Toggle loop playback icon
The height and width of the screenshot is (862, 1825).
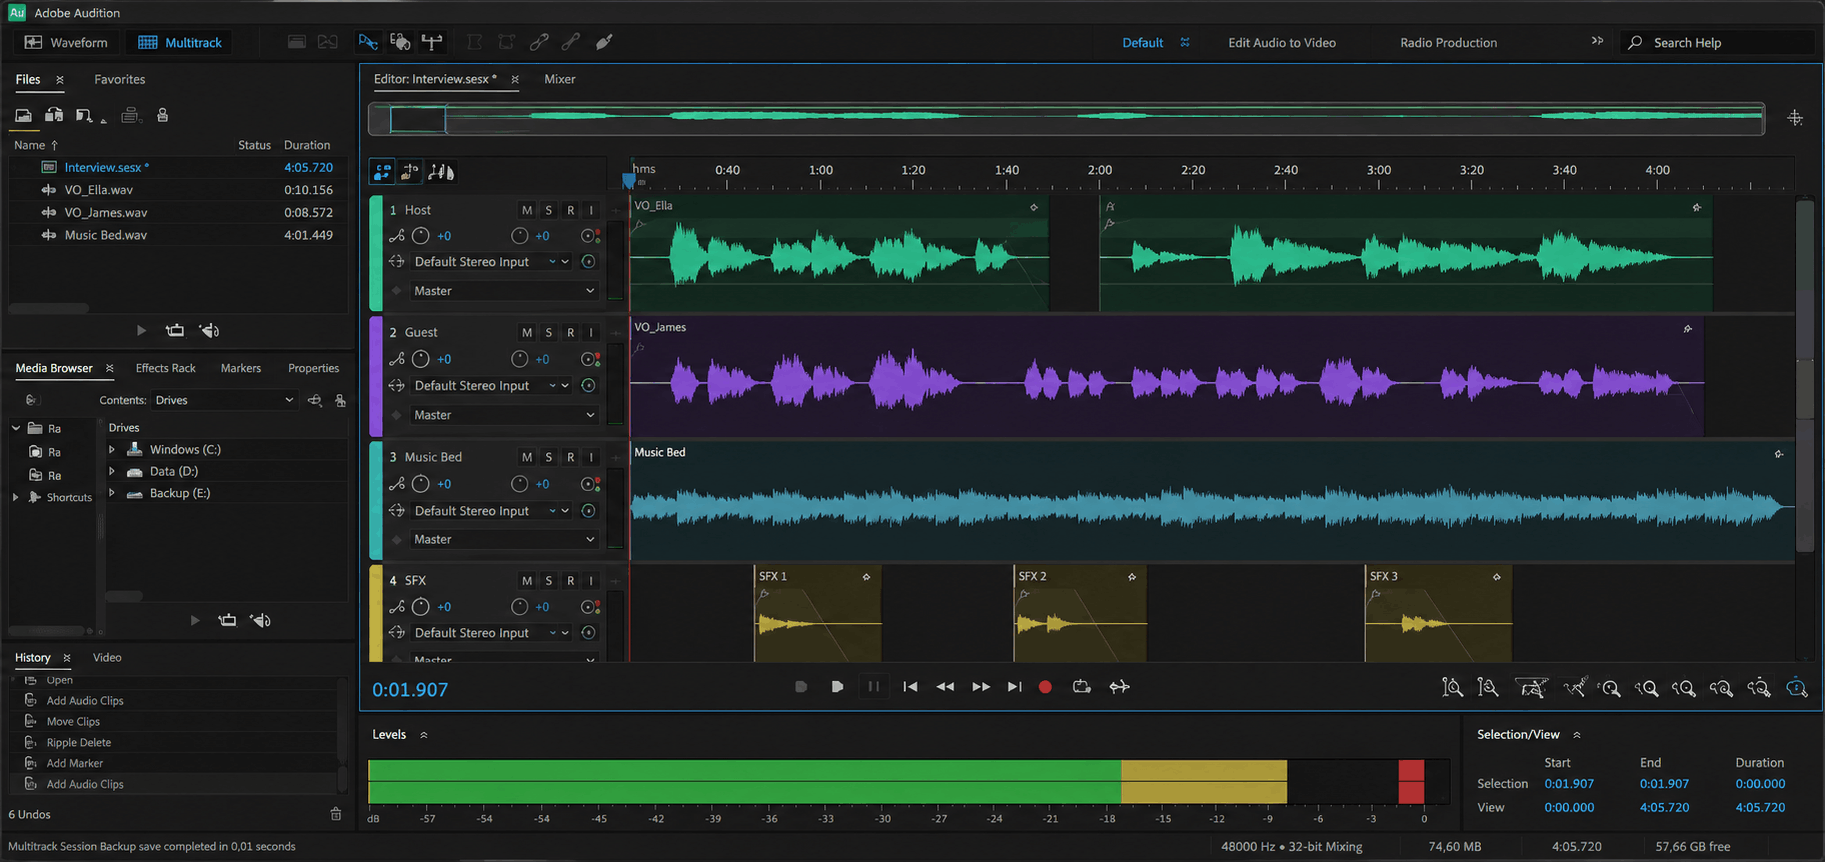[x=1081, y=687]
